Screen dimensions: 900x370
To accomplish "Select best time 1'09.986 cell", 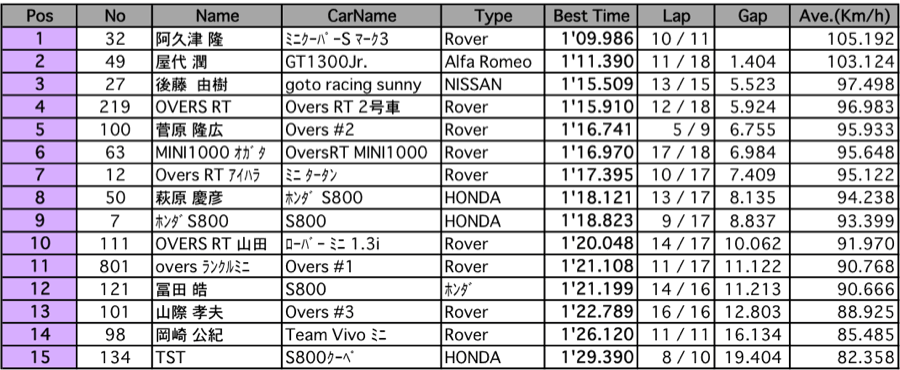I will pyautogui.click(x=590, y=39).
